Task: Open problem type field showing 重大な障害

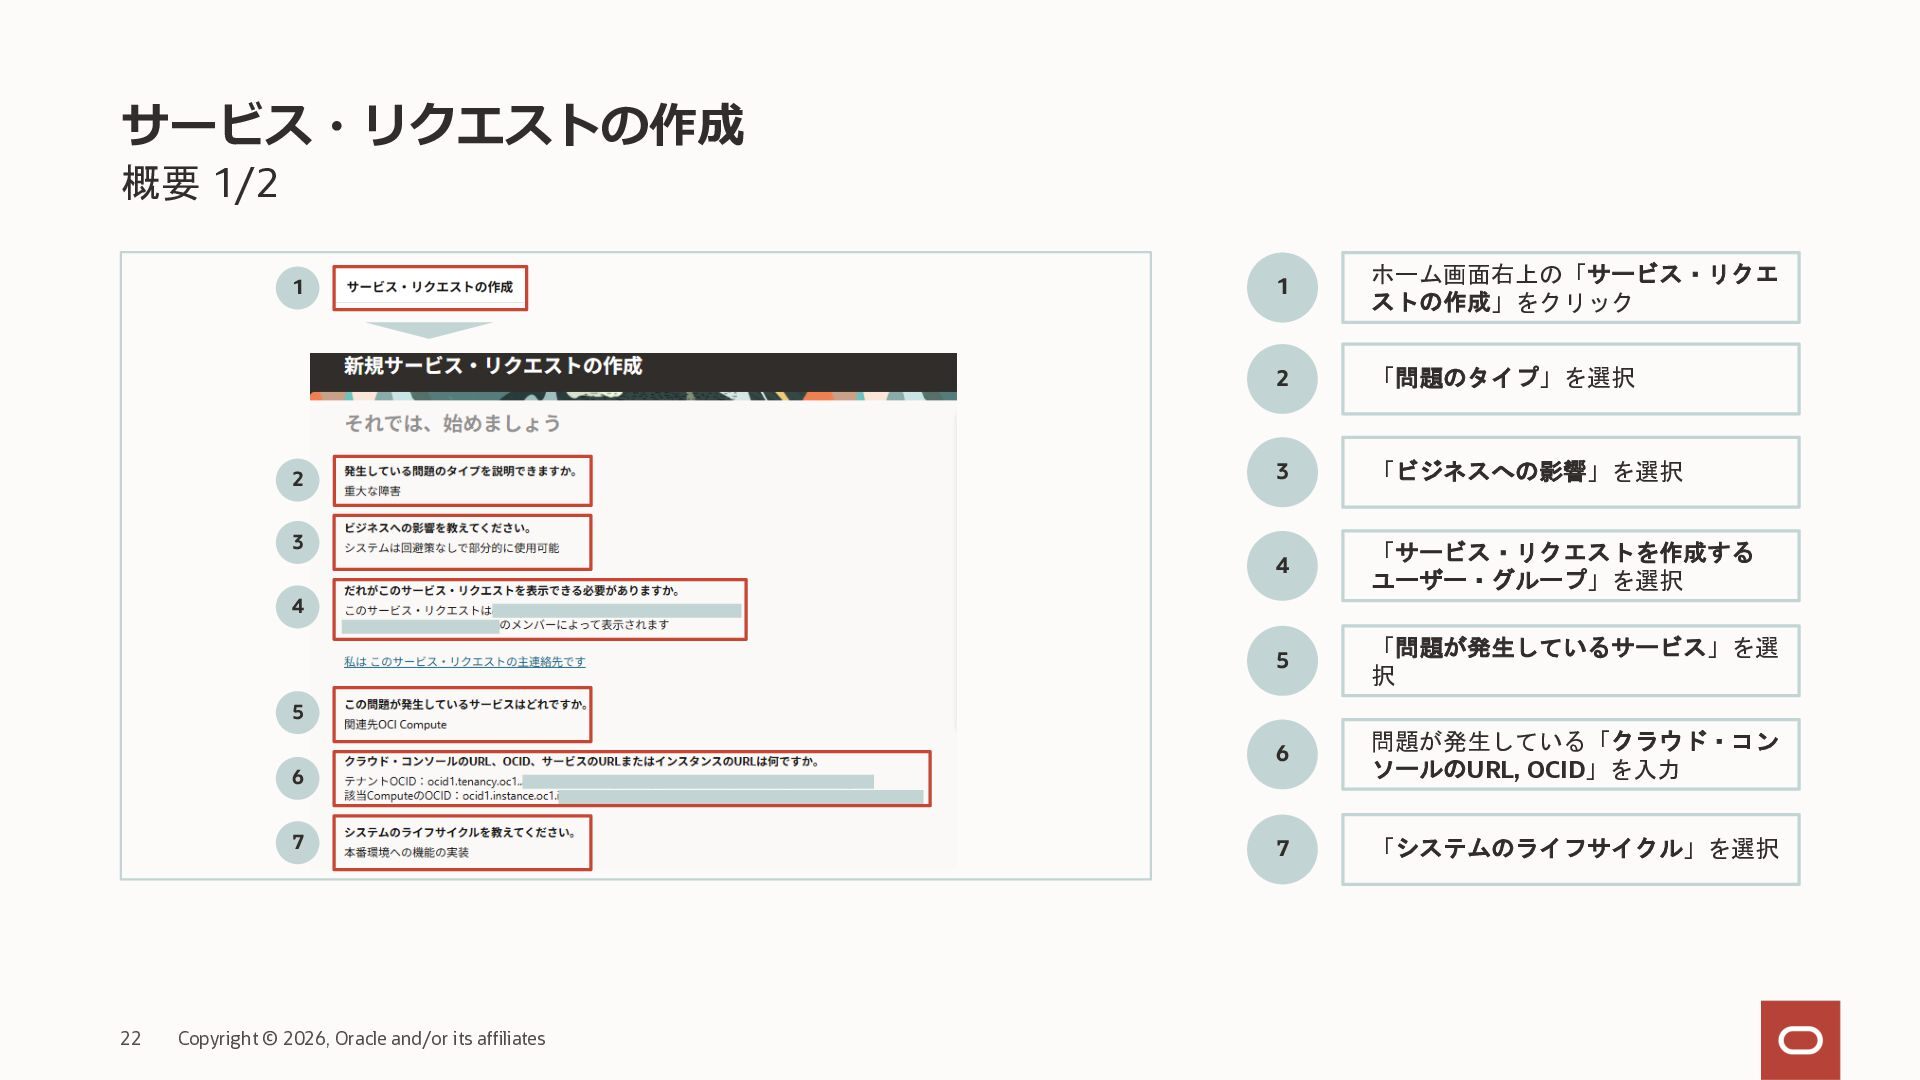Action: click(462, 481)
